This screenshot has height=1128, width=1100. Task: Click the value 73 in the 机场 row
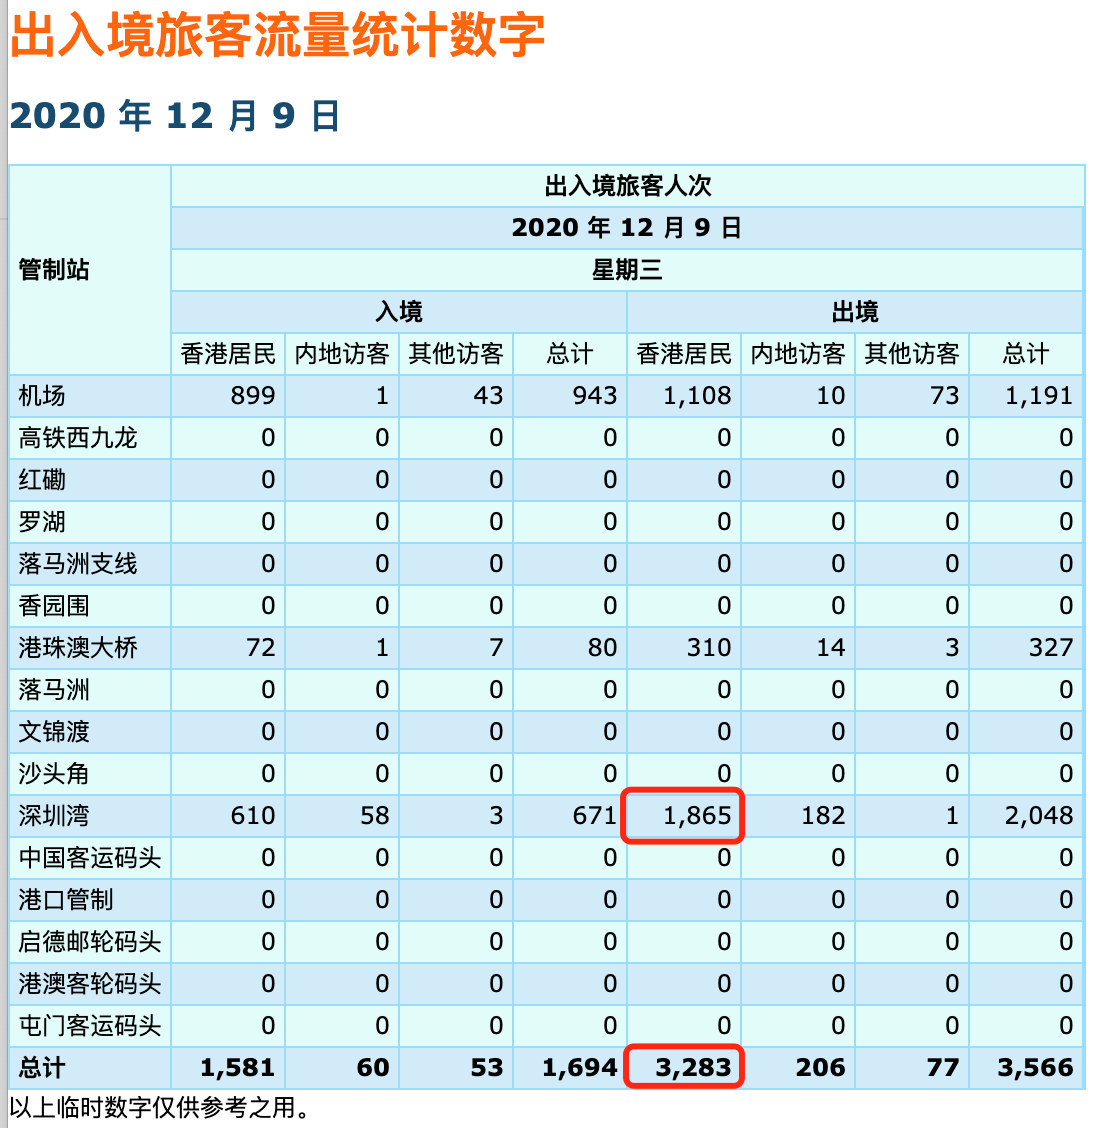[x=945, y=396]
